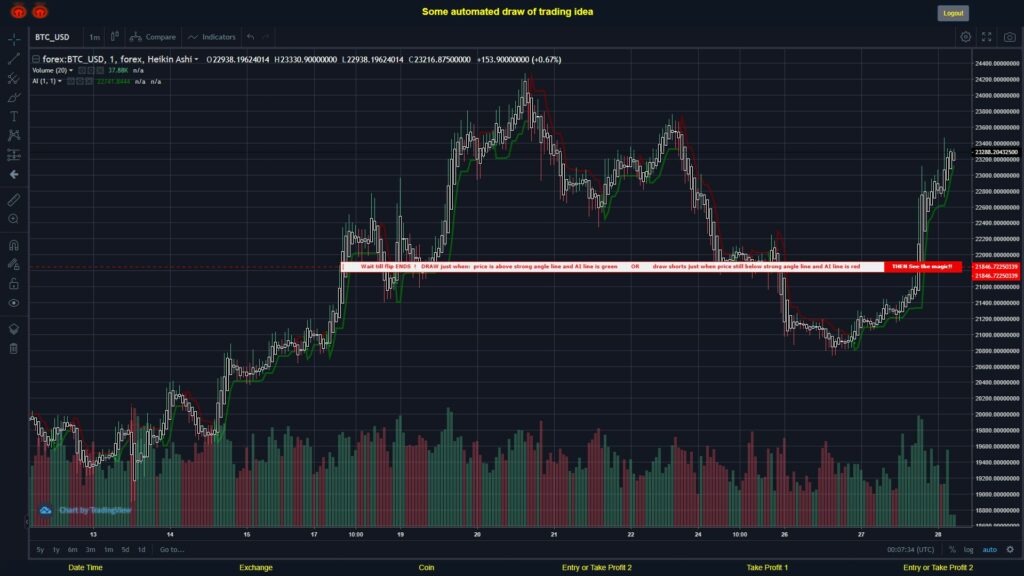Click the Go to... date button
Viewport: 1024px width, 576px height.
[172, 550]
